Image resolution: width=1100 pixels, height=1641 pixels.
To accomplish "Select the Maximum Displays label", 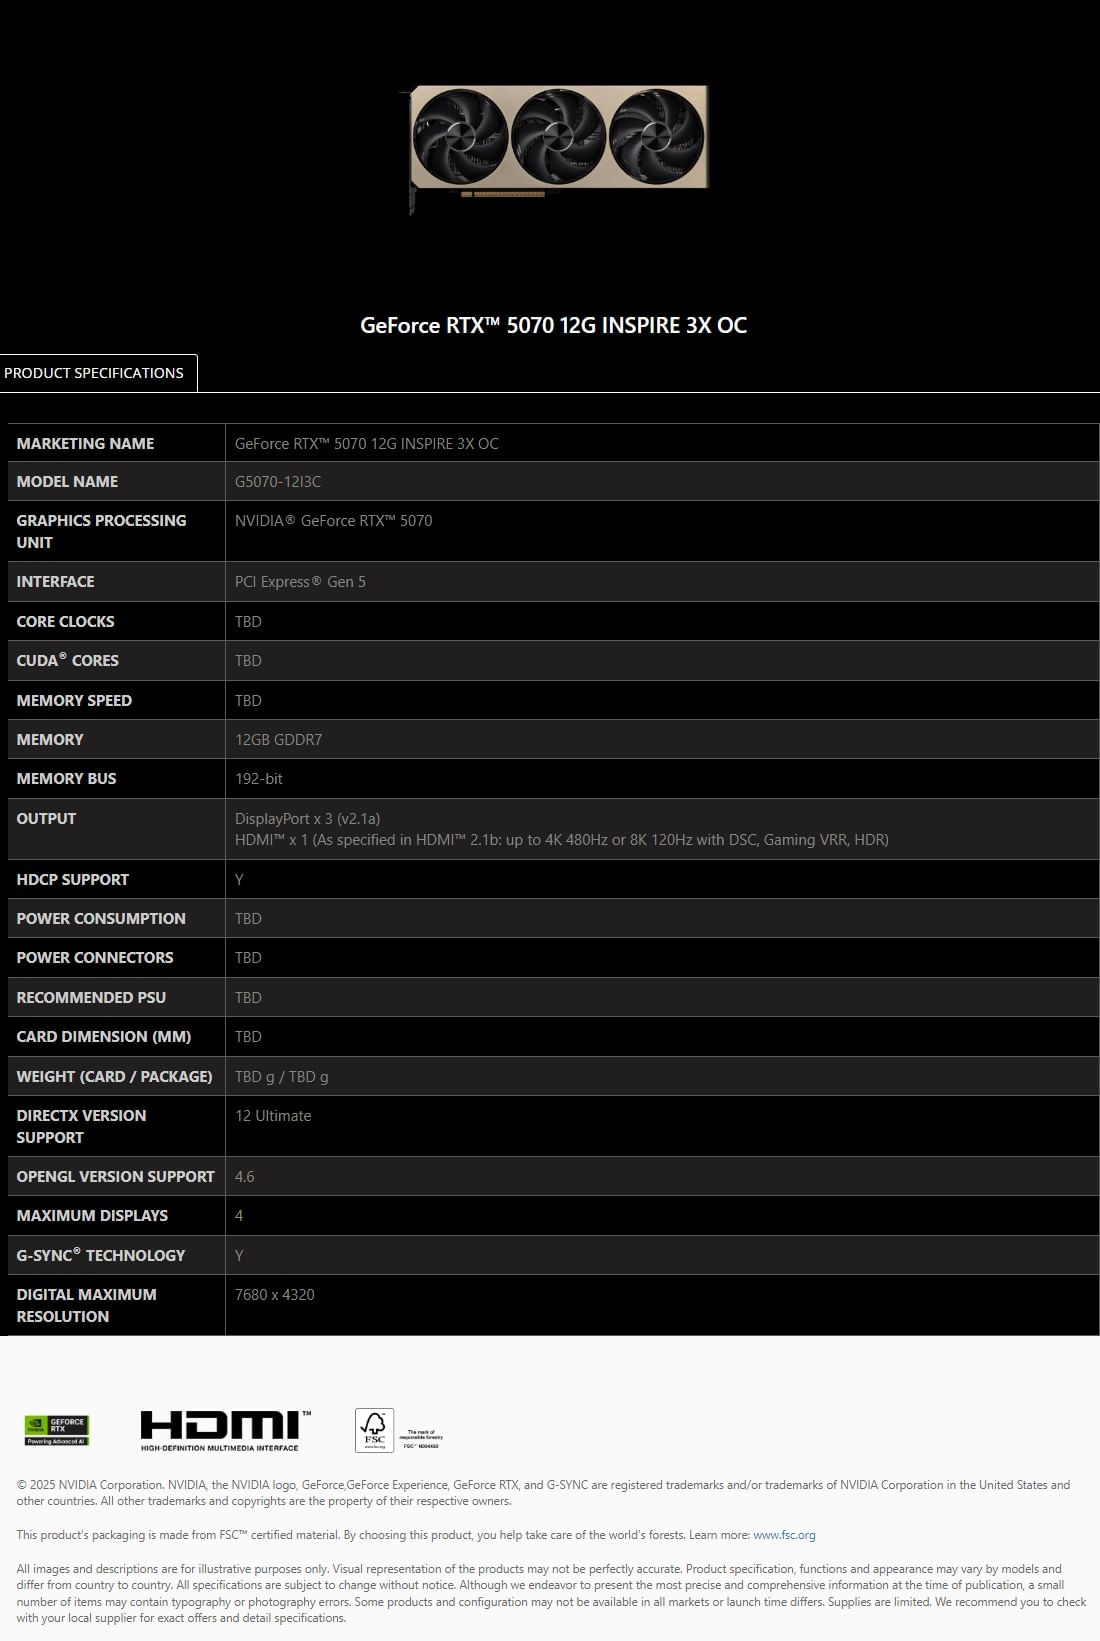I will [x=92, y=1215].
